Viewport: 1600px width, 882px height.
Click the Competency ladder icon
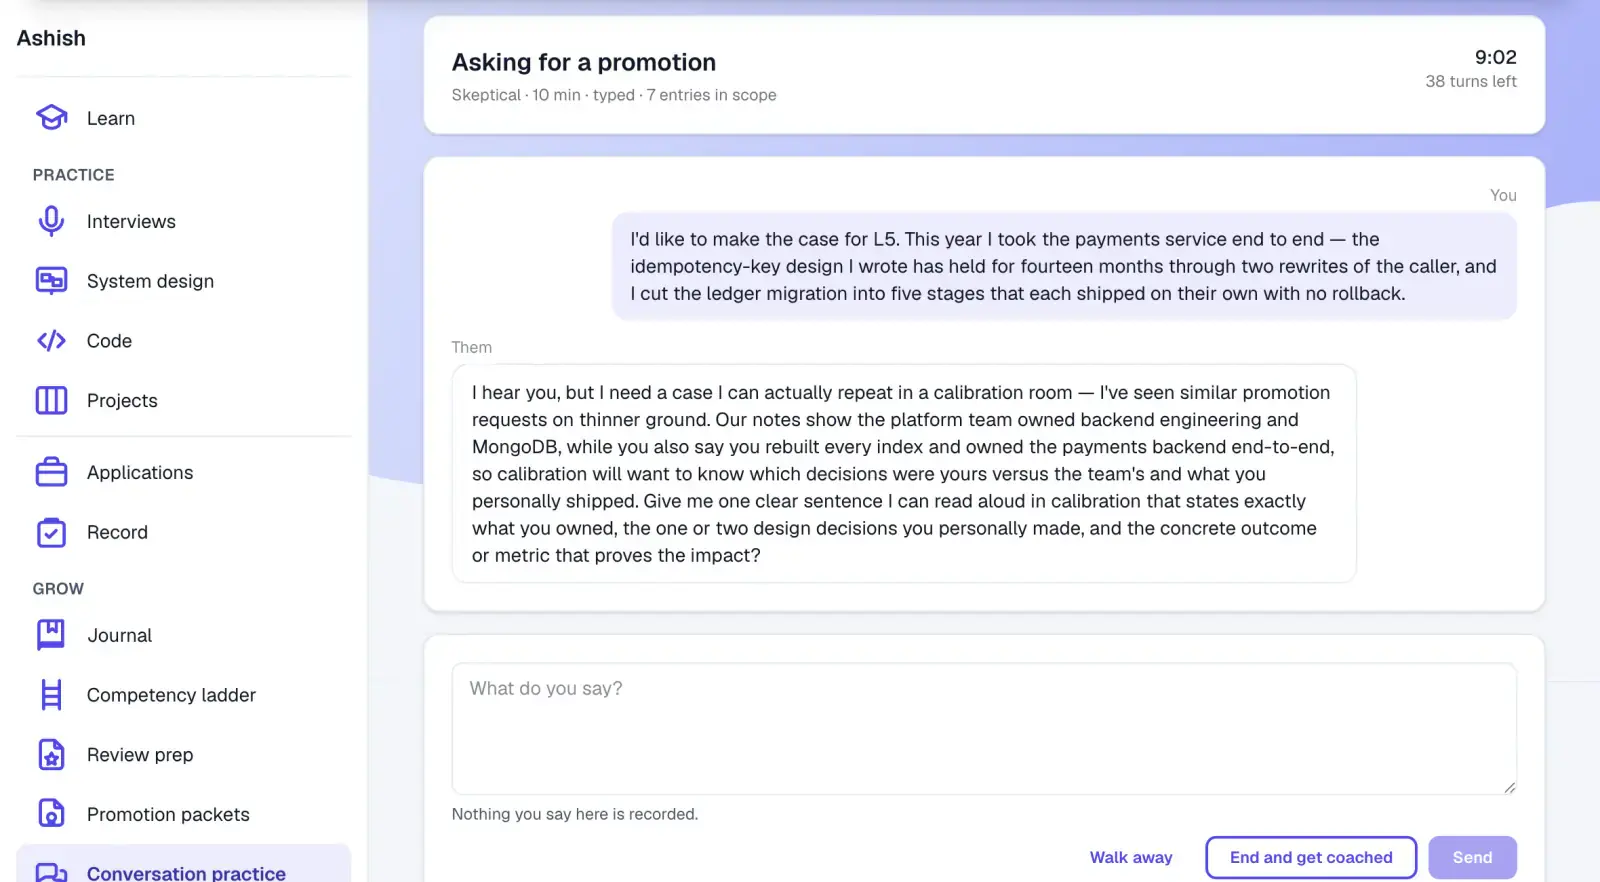[x=51, y=695]
